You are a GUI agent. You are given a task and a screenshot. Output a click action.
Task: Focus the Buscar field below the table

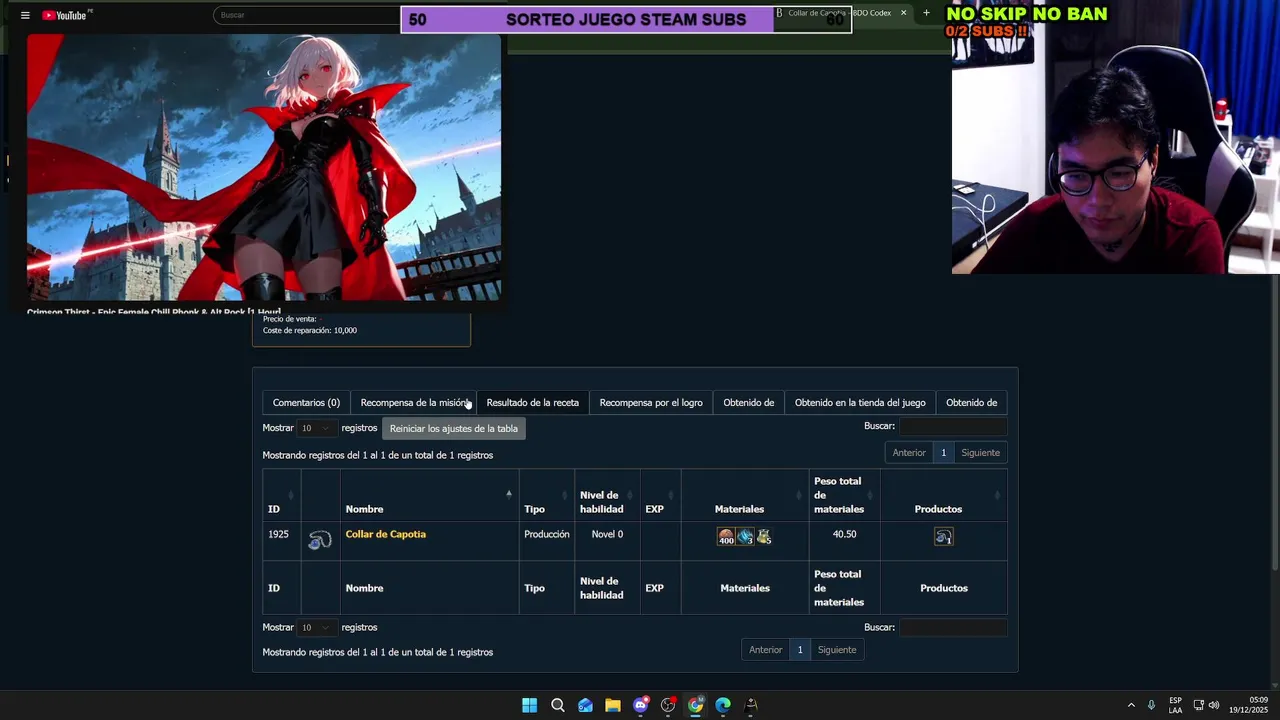click(x=953, y=628)
